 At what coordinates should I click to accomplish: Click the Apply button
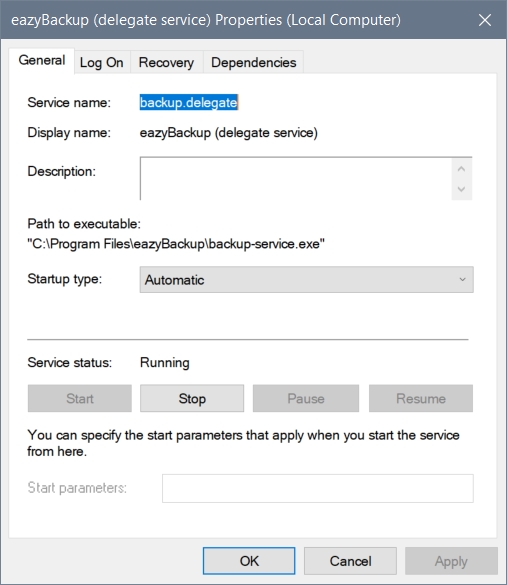click(451, 561)
